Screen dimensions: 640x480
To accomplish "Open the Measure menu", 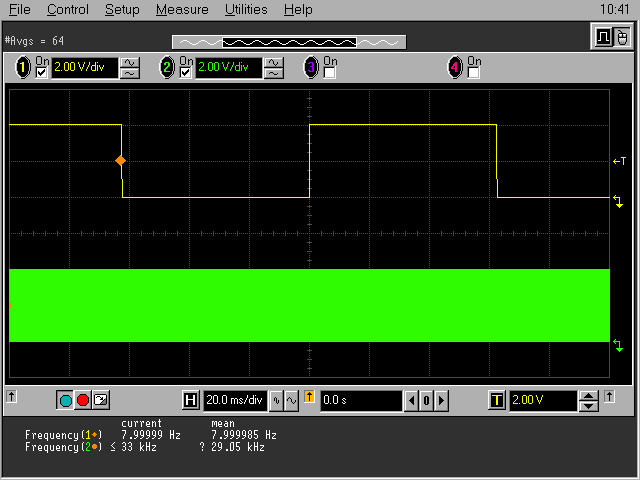I will click(x=182, y=10).
